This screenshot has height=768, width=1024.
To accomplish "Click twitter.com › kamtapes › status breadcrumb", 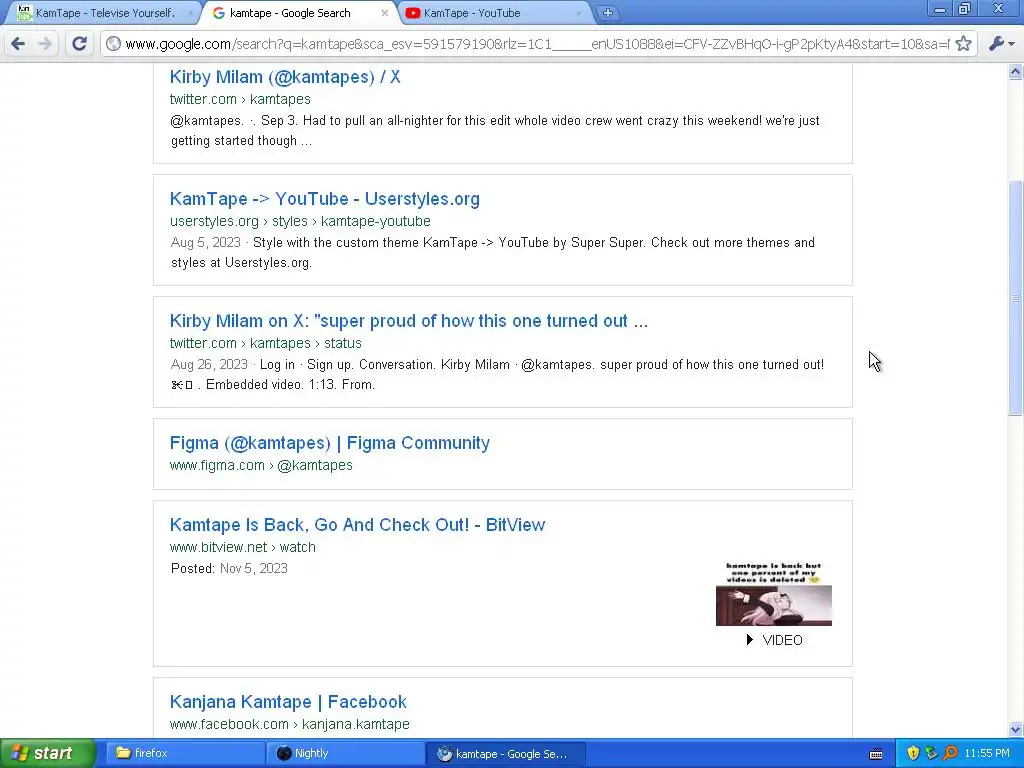I will pyautogui.click(x=266, y=344).
